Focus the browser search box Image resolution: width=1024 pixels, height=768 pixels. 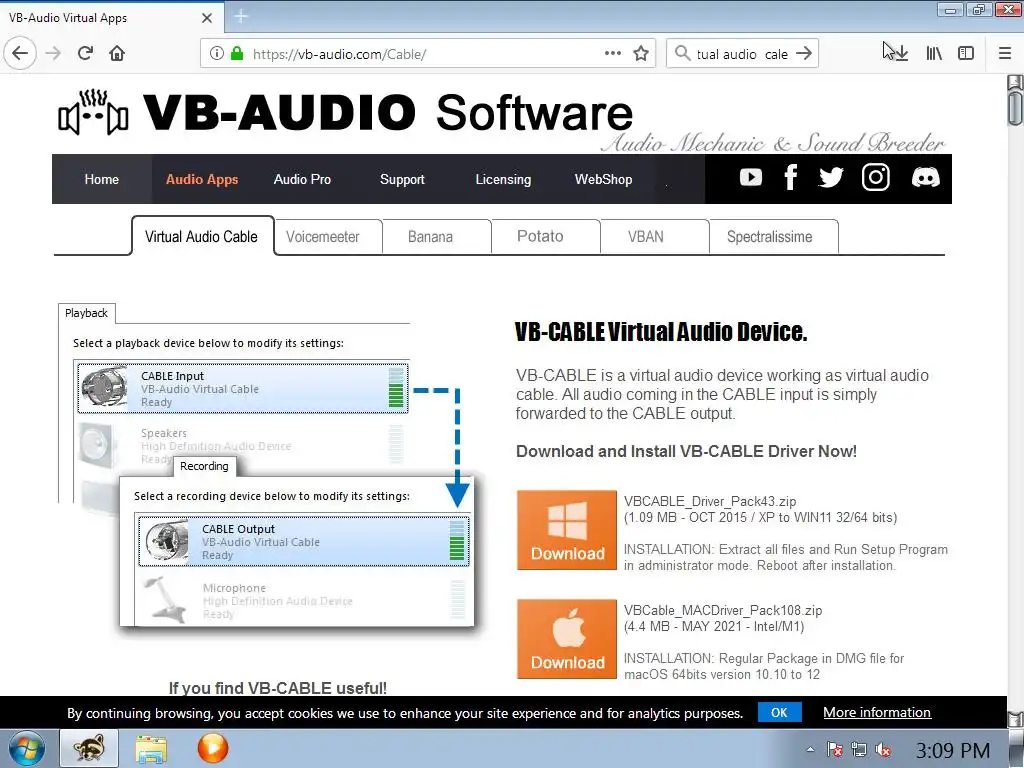point(742,54)
